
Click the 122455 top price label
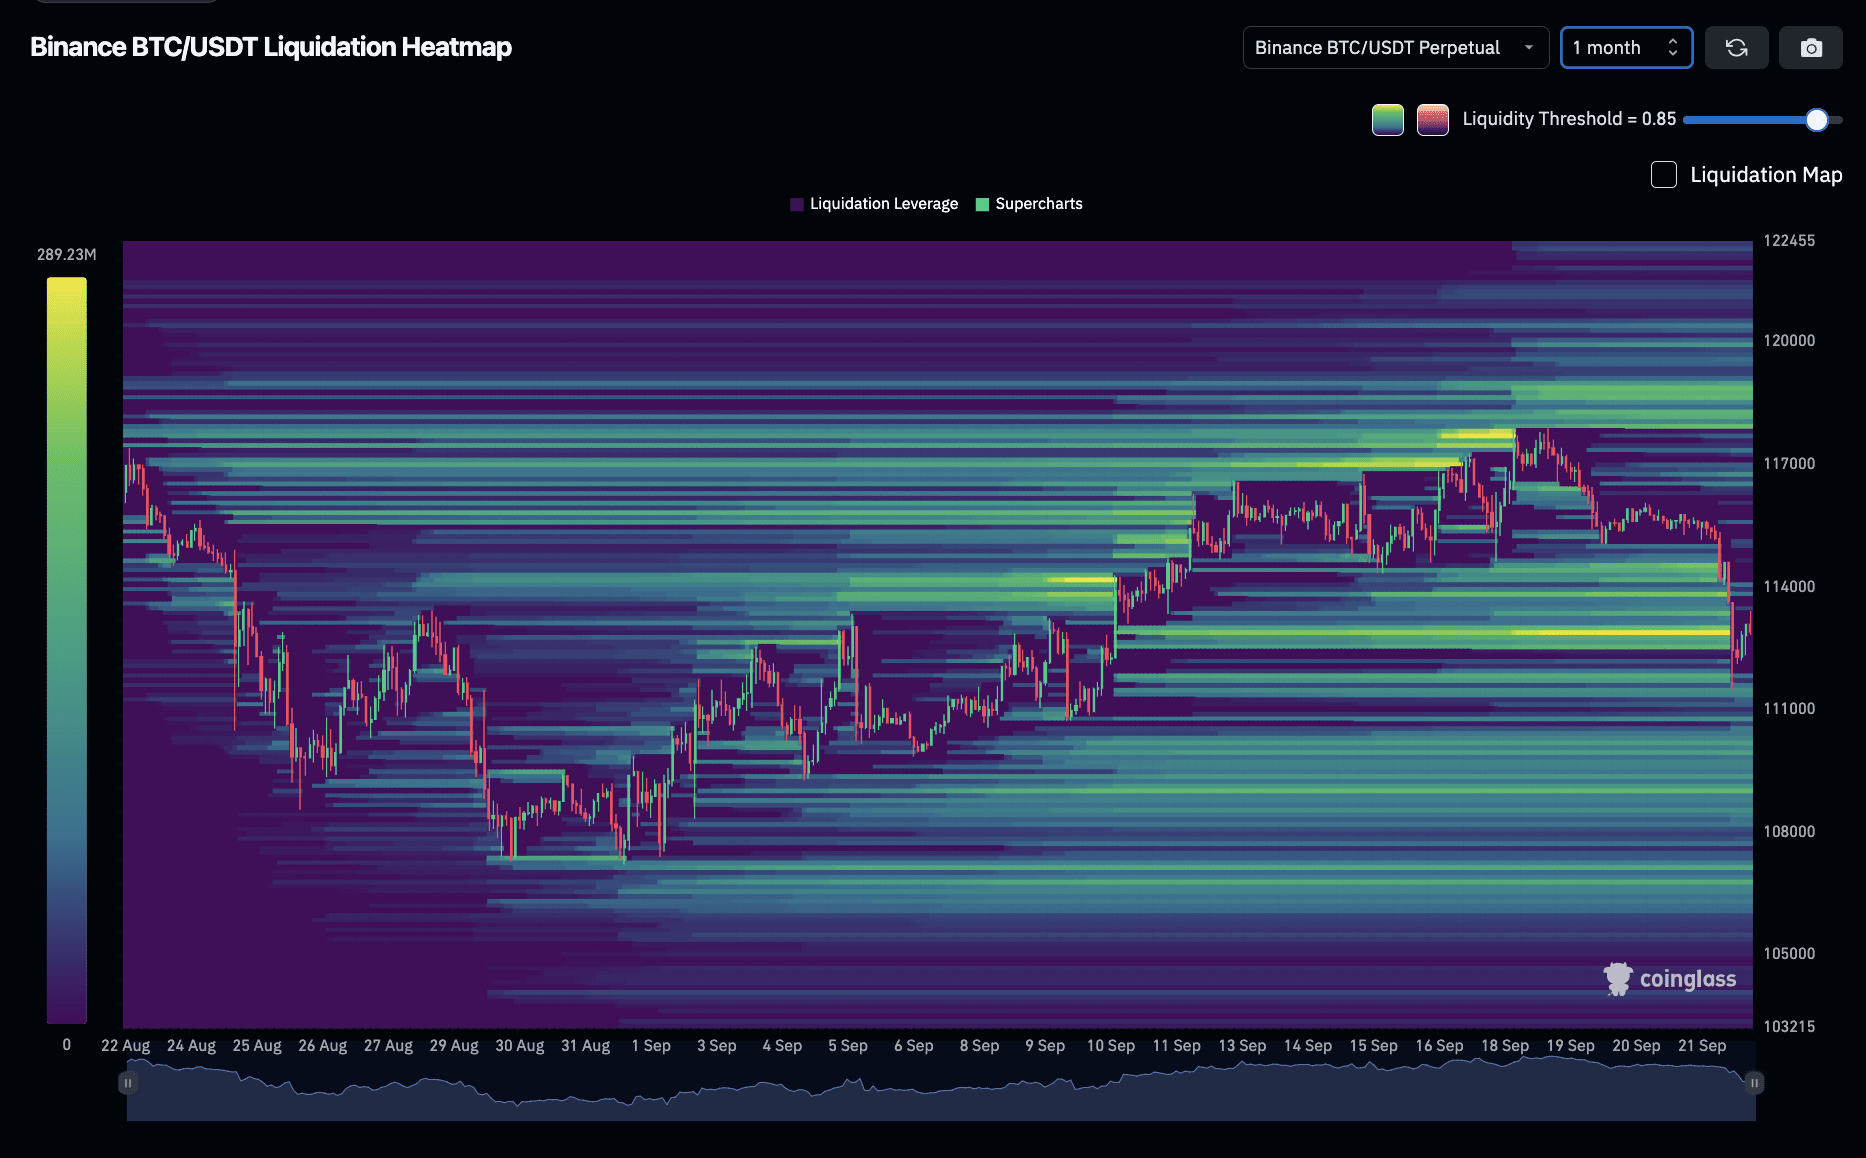1789,241
